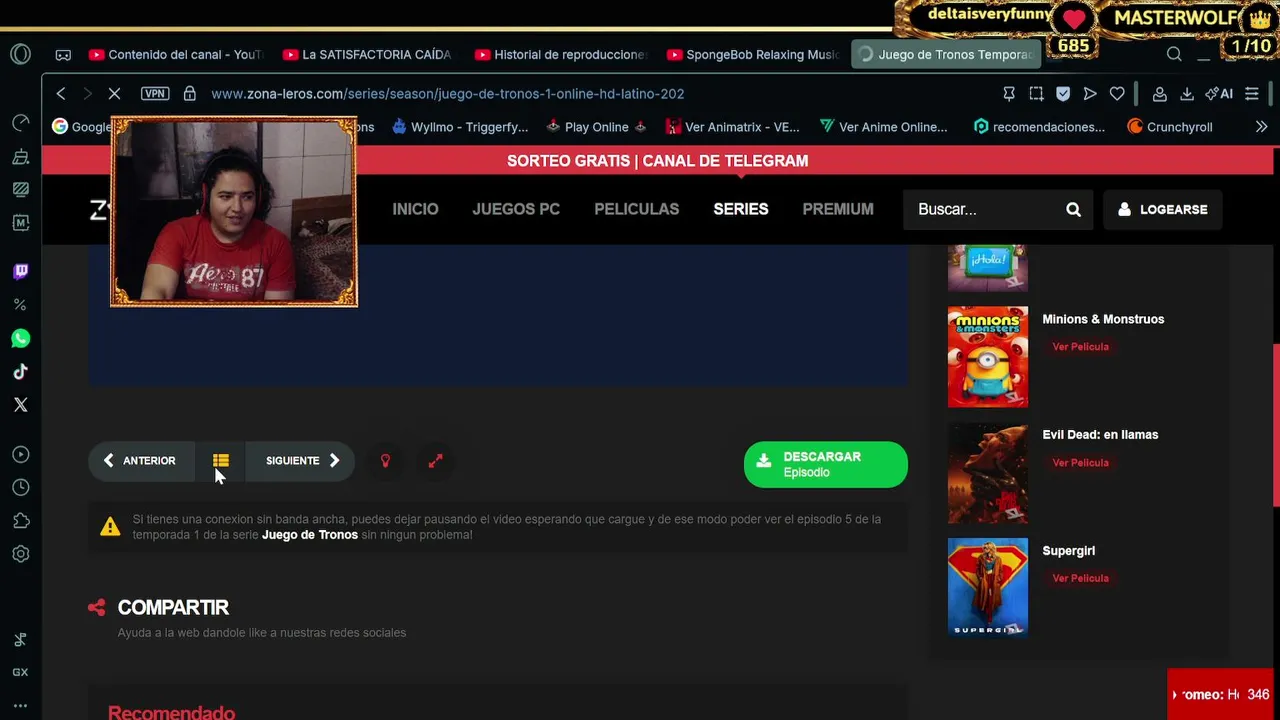Submit search with magnifier button
The image size is (1280, 720).
pyautogui.click(x=1074, y=209)
